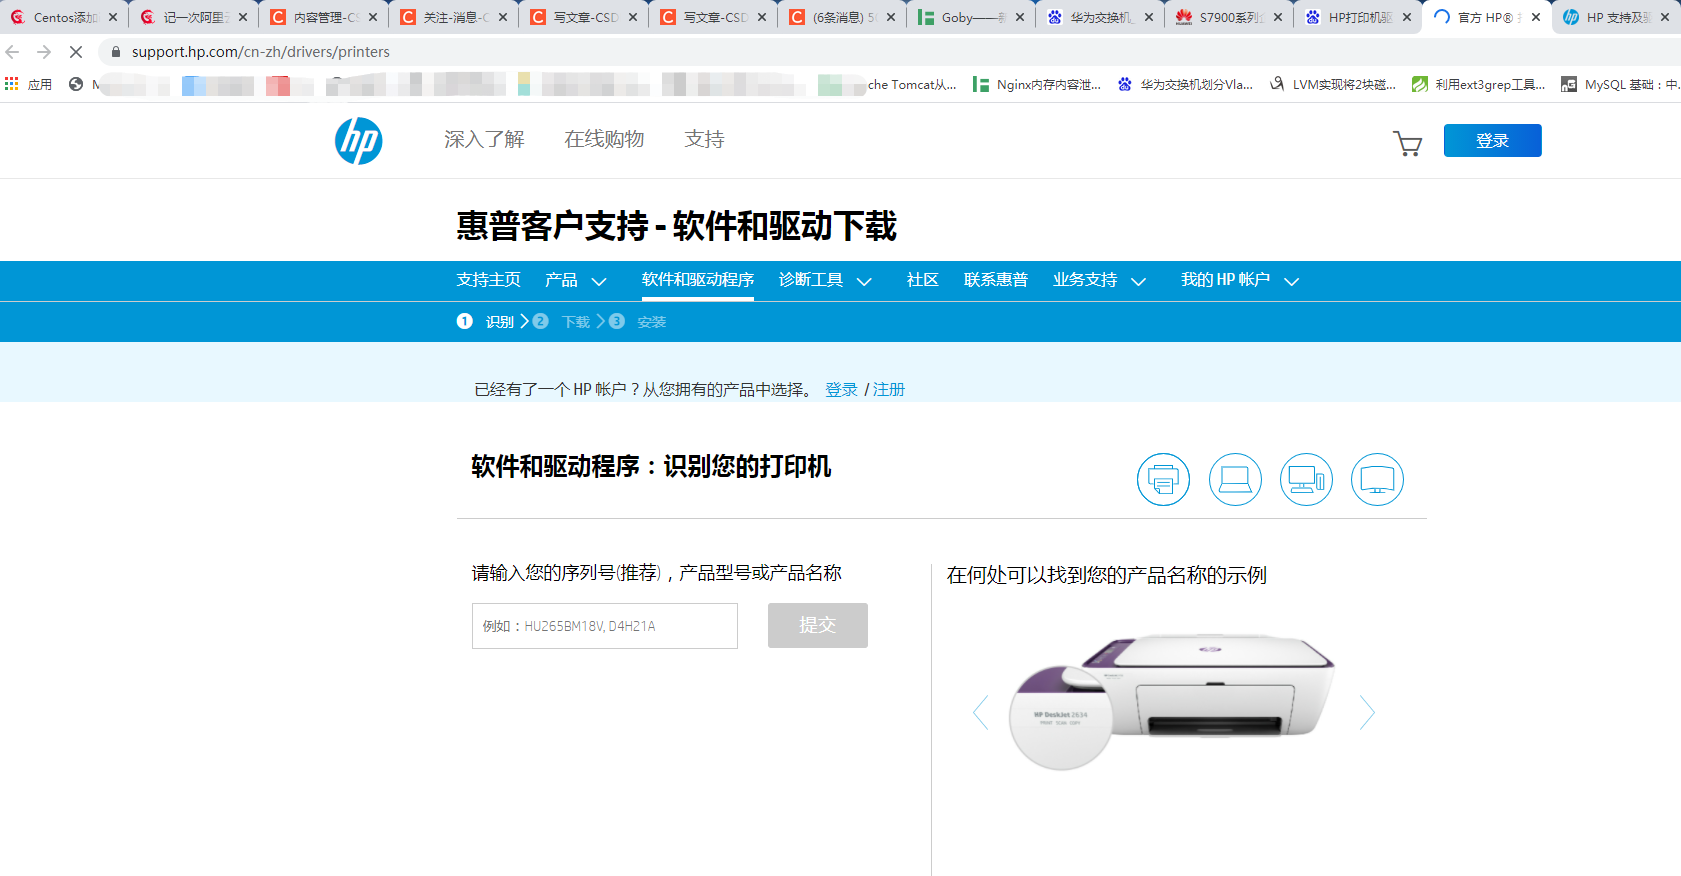Show next printer example image

click(x=1367, y=712)
